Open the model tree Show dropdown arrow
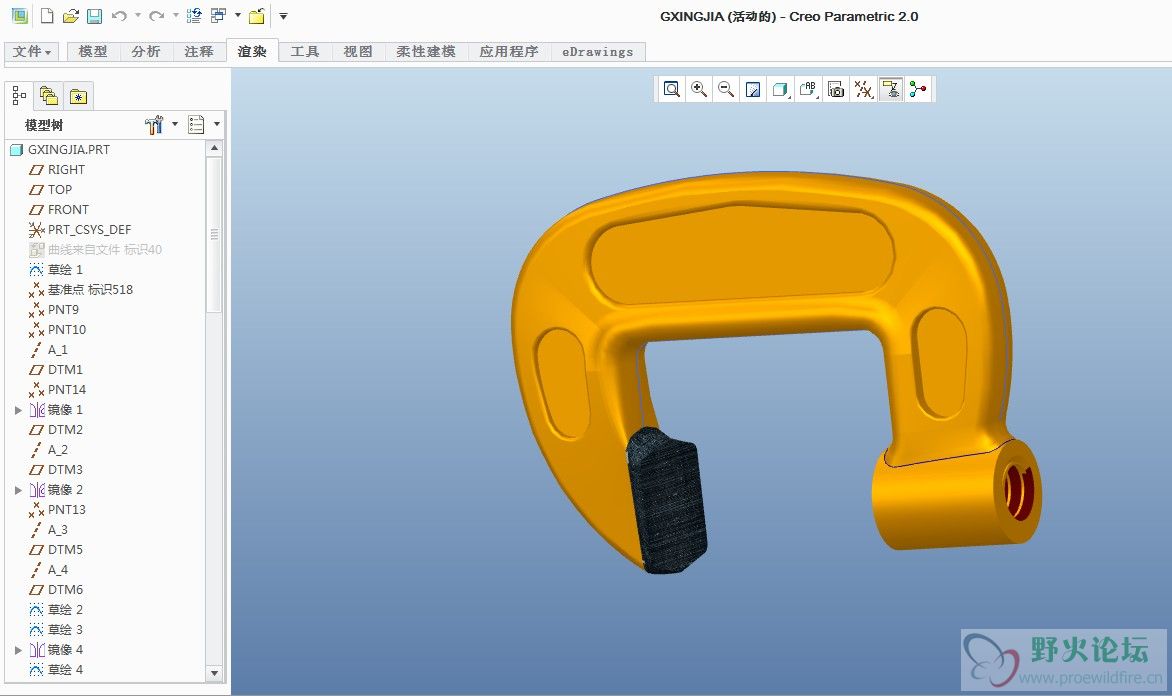 [x=217, y=124]
